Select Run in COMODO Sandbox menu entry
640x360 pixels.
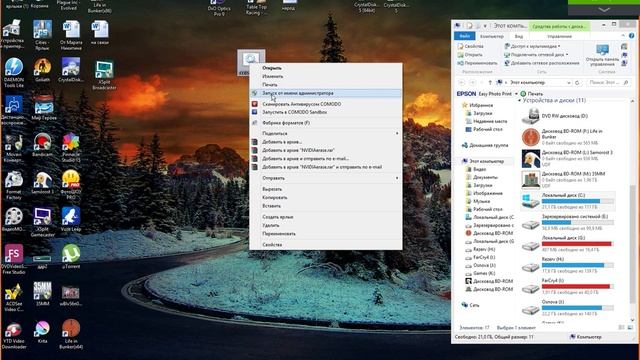pyautogui.click(x=325, y=112)
